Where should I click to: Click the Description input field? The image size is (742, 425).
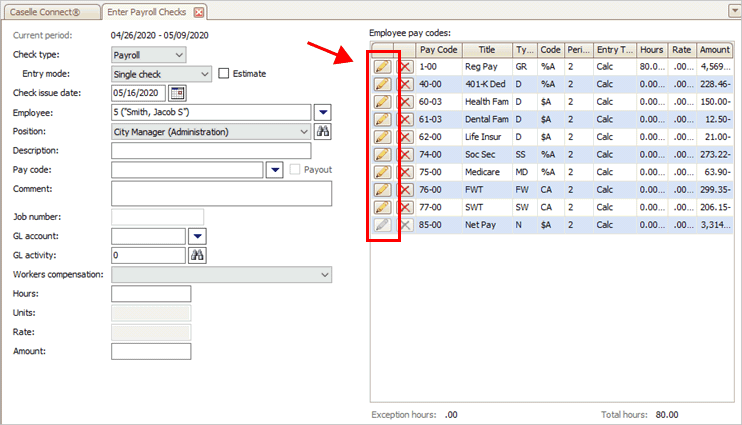pyautogui.click(x=211, y=151)
